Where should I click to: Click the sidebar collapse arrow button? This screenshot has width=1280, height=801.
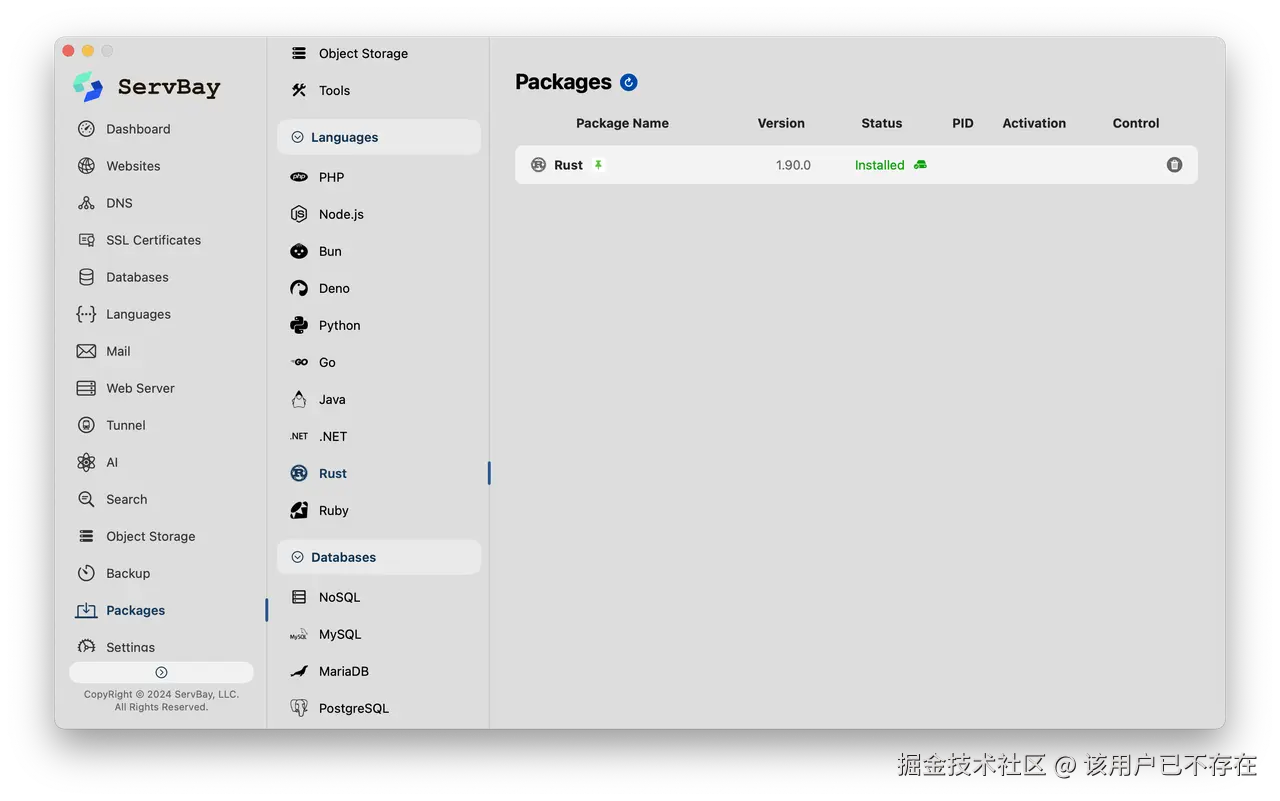click(x=161, y=672)
